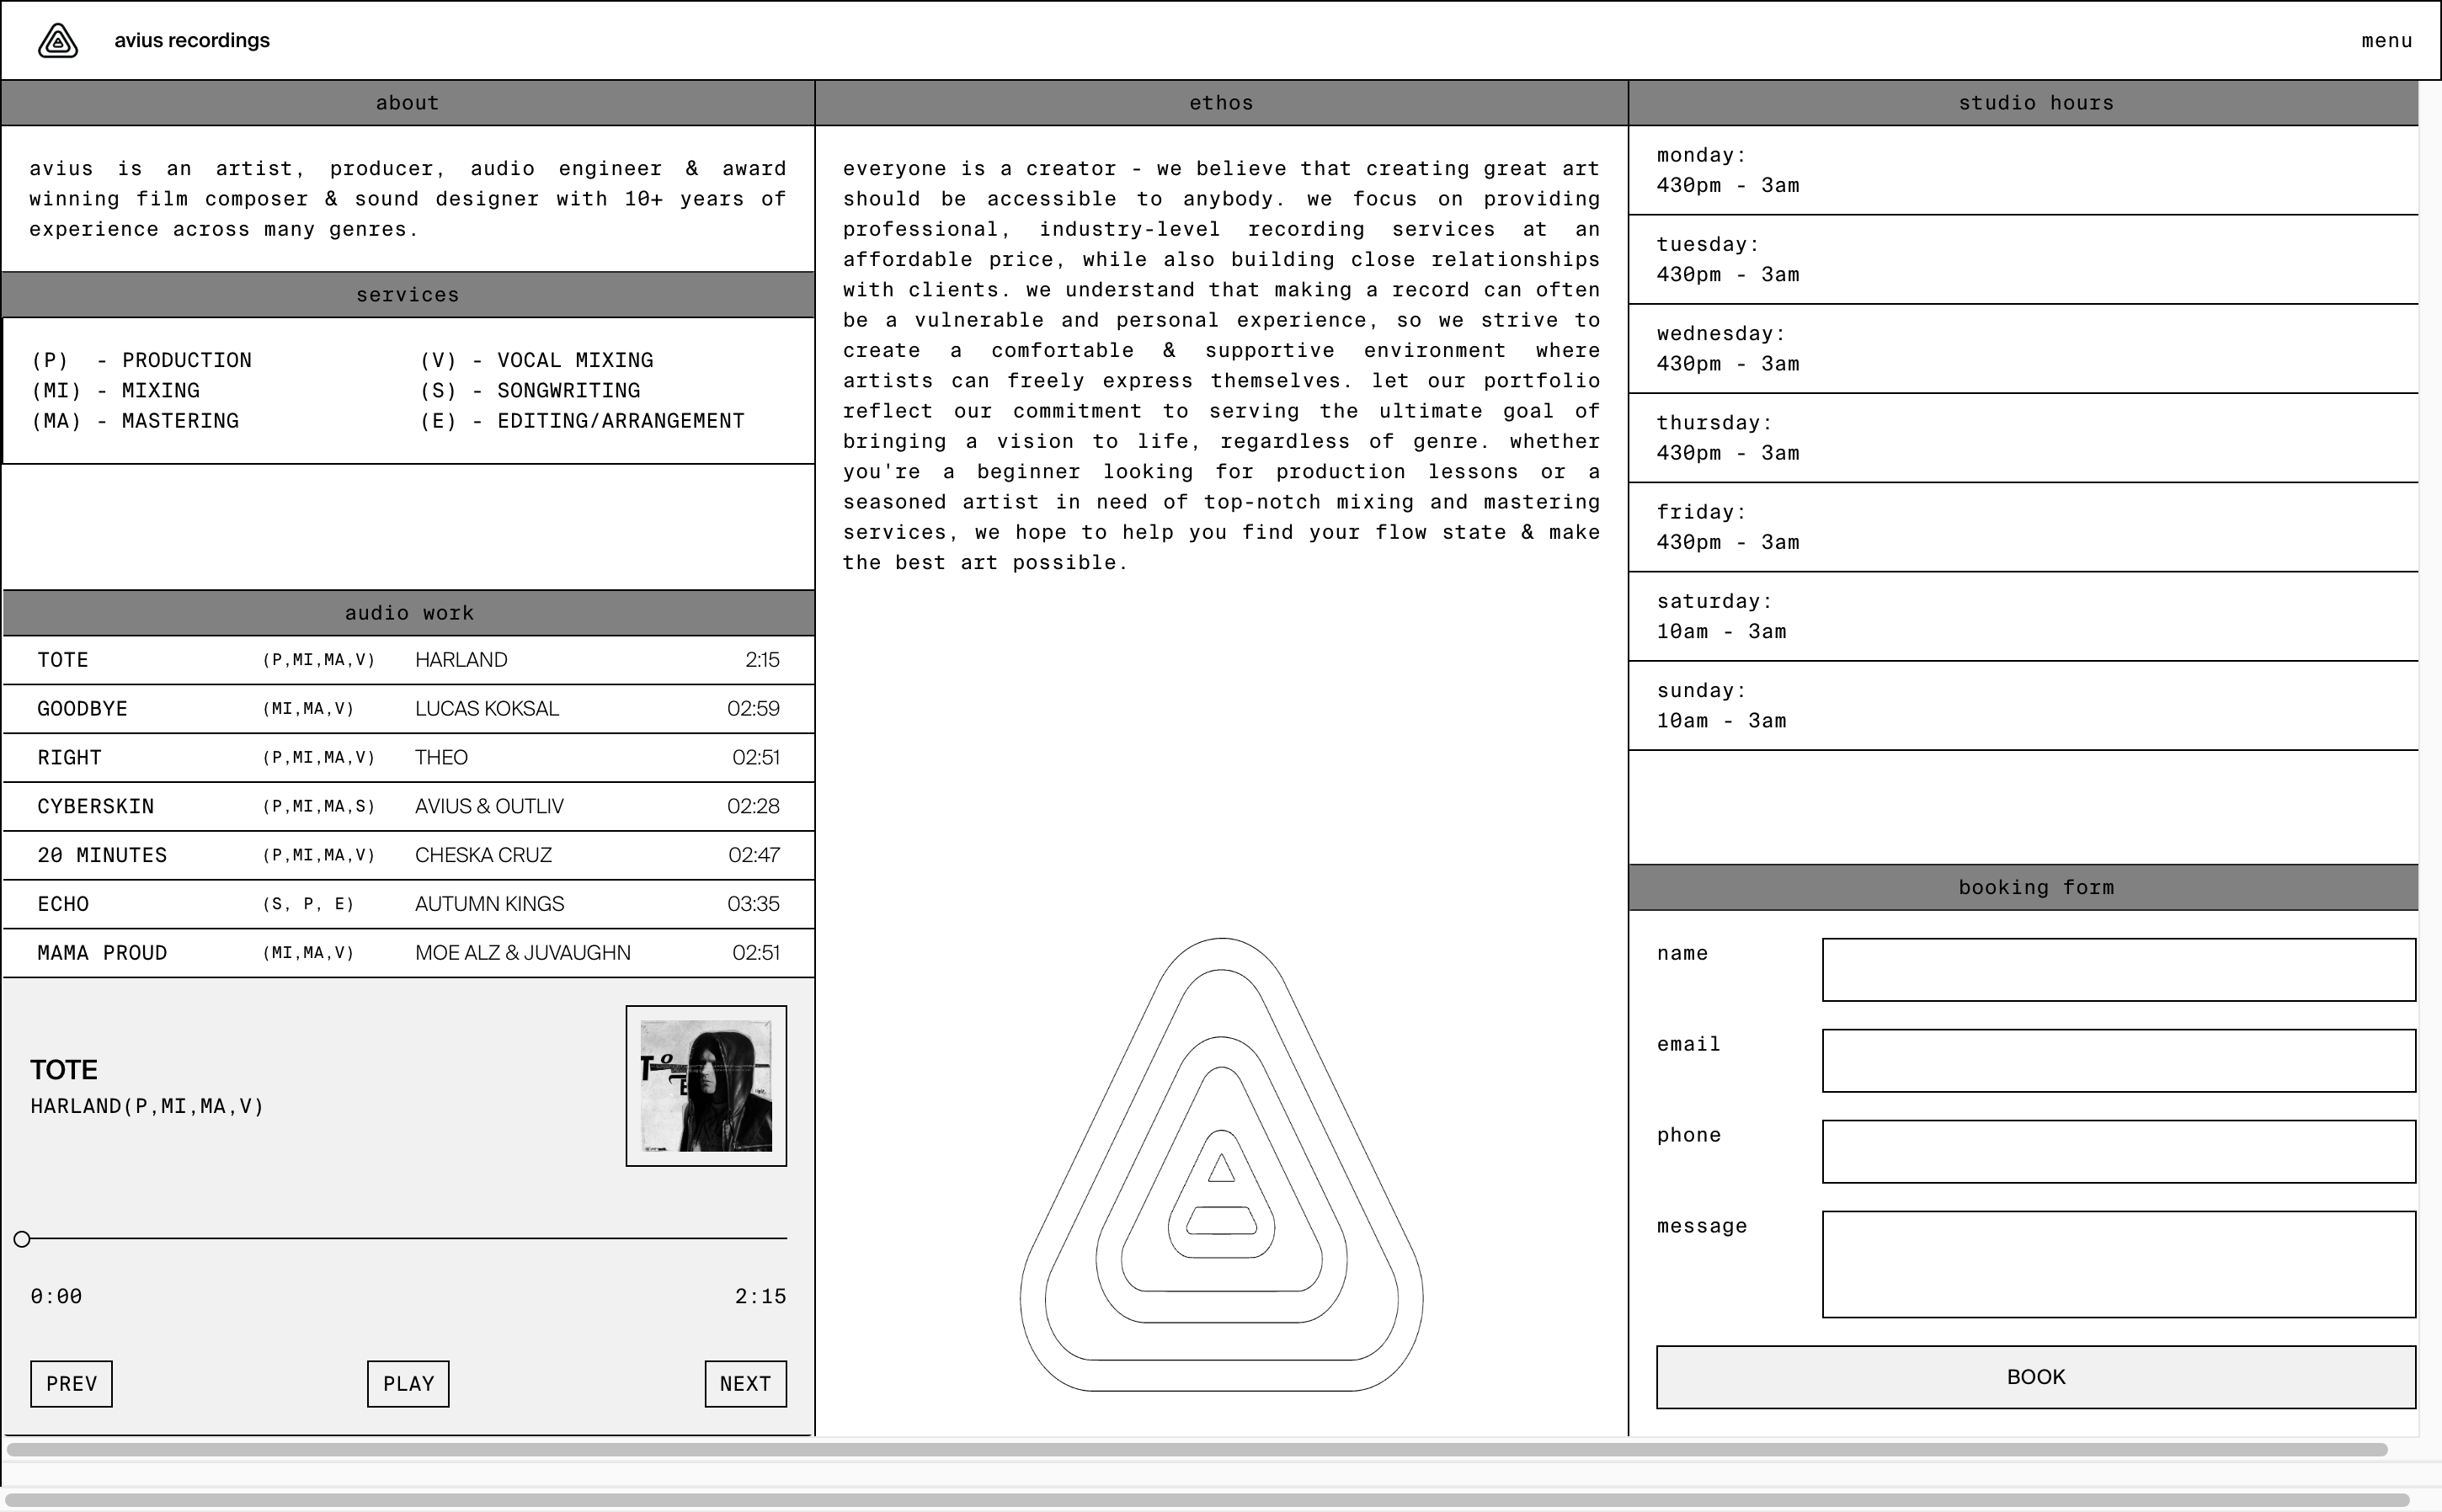Select the MAMA PROUD track row
This screenshot has height=1512, width=2442.
(x=409, y=954)
